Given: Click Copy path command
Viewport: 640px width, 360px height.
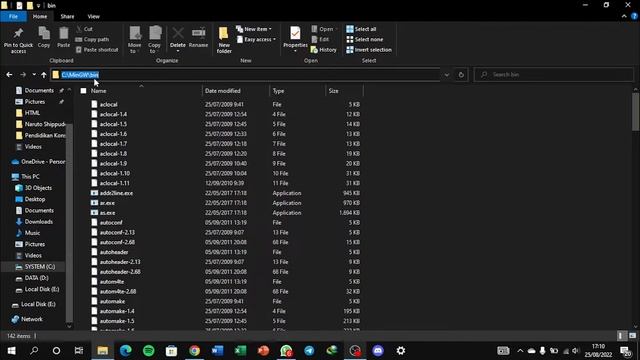Looking at the screenshot, I should [x=92, y=39].
